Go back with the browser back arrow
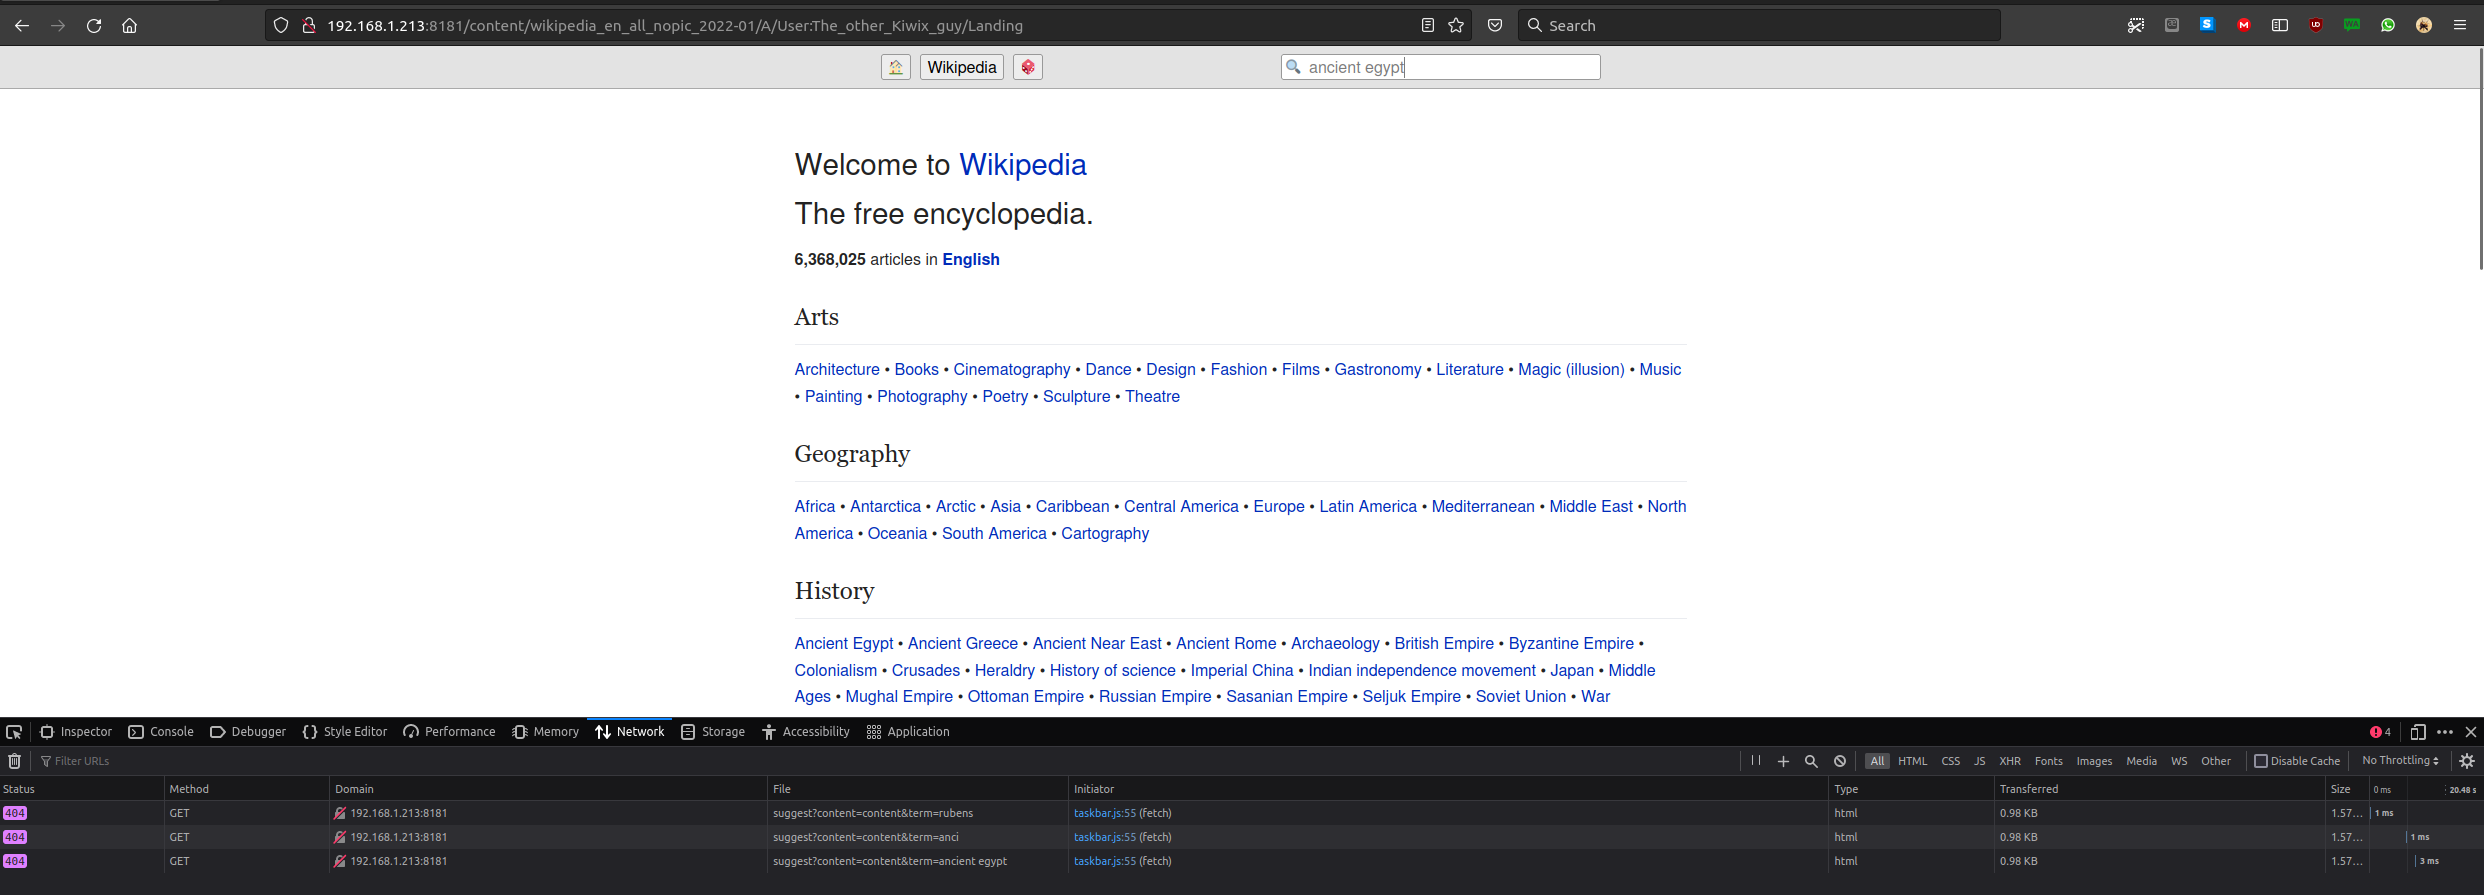 tap(22, 26)
